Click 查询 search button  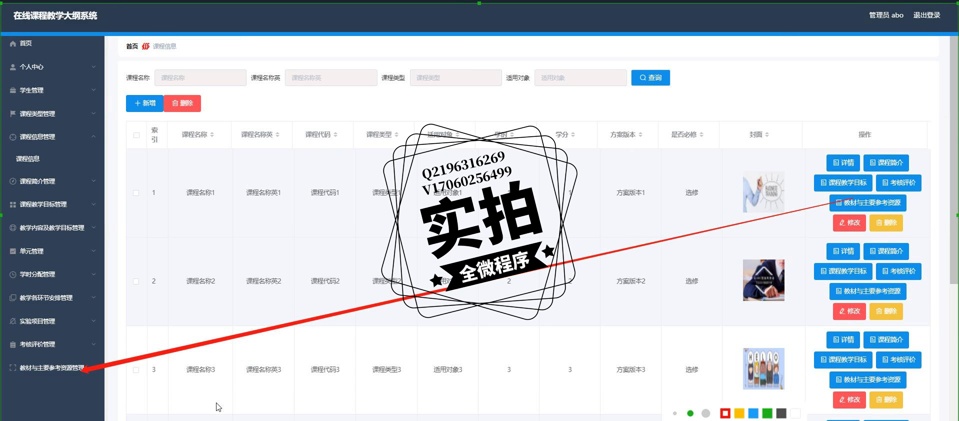(x=650, y=78)
